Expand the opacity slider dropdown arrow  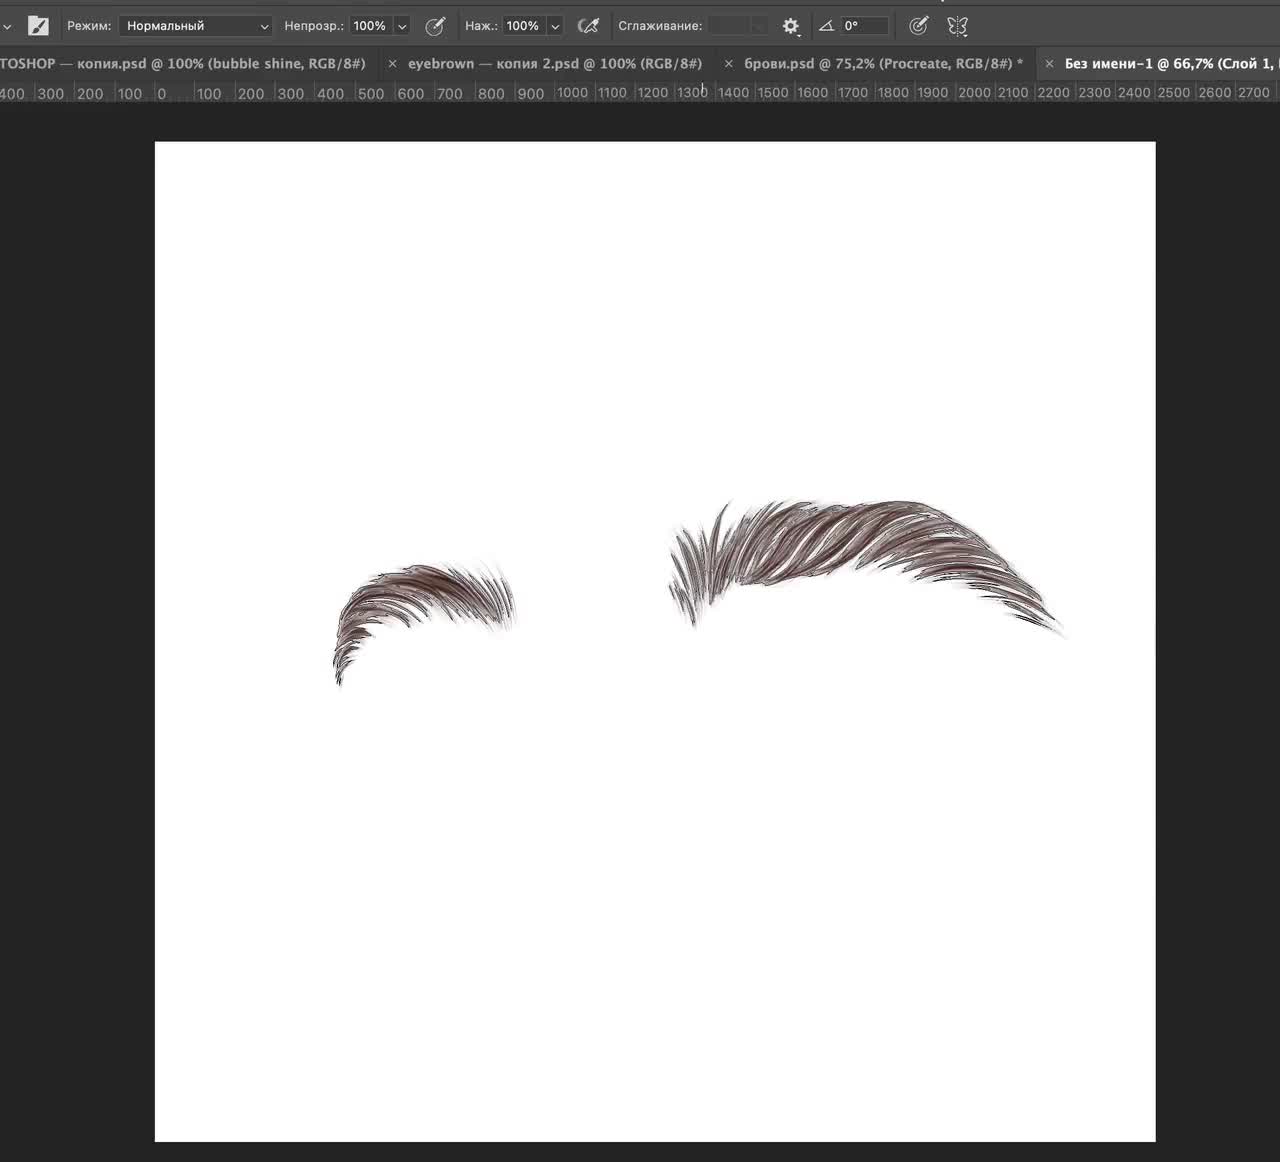(402, 26)
